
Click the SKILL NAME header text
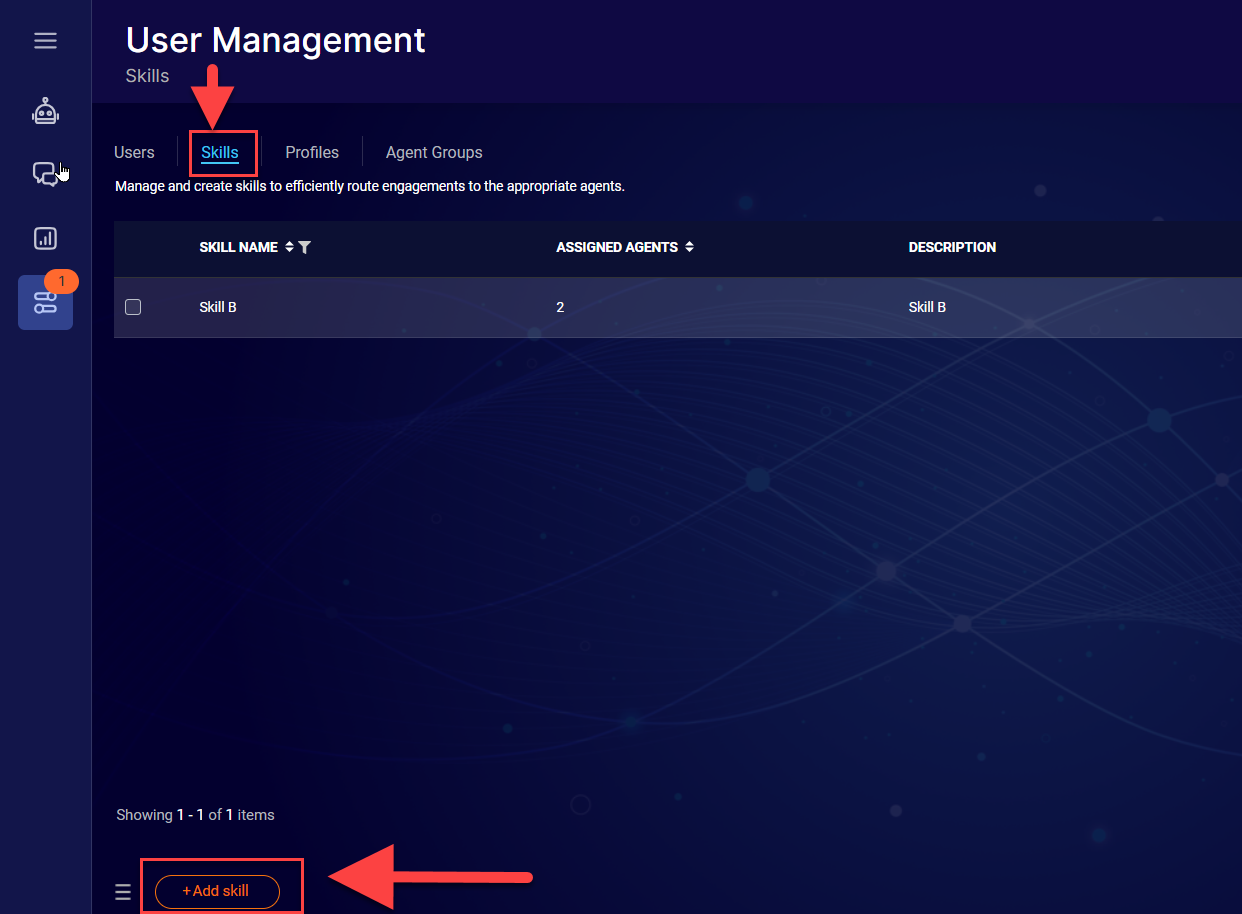point(239,247)
